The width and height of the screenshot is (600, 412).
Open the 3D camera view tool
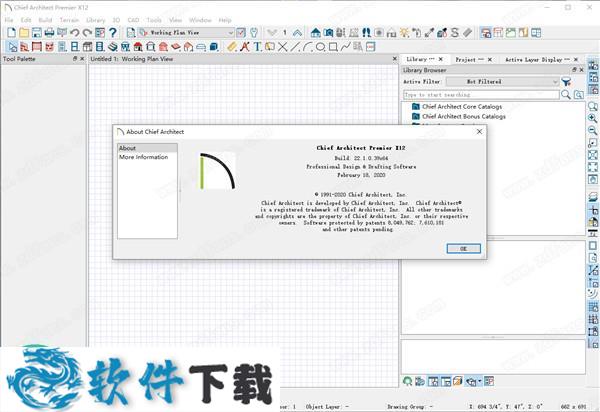(328, 33)
